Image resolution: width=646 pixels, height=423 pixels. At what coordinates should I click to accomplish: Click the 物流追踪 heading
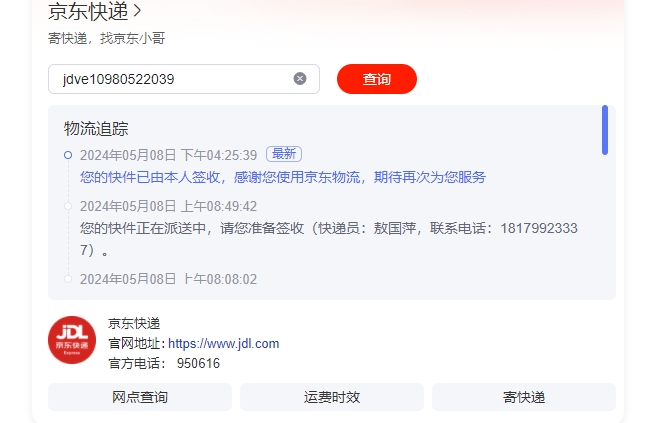tap(96, 129)
